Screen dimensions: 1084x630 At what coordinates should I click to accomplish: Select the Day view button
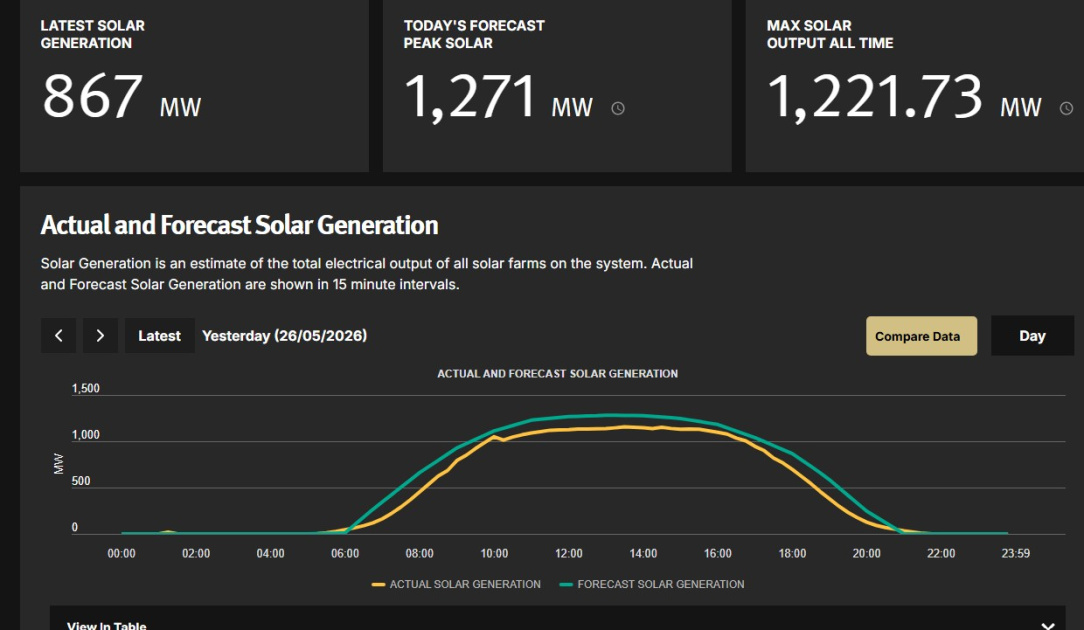coord(1032,335)
